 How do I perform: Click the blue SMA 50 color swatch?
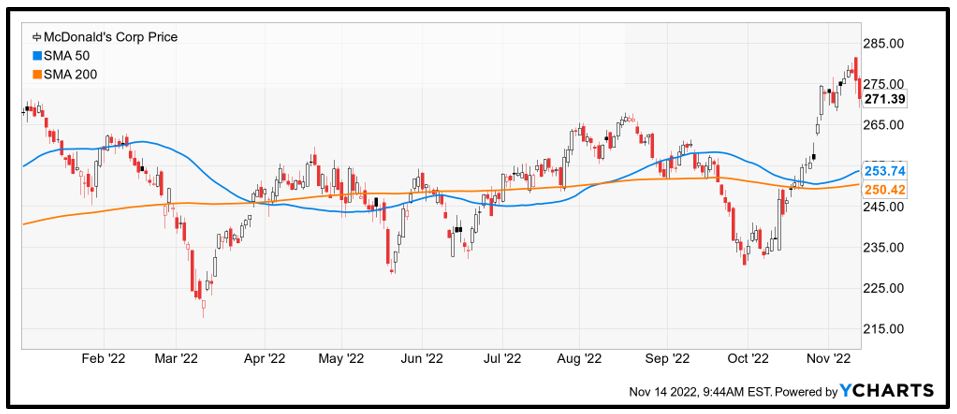click(x=36, y=56)
